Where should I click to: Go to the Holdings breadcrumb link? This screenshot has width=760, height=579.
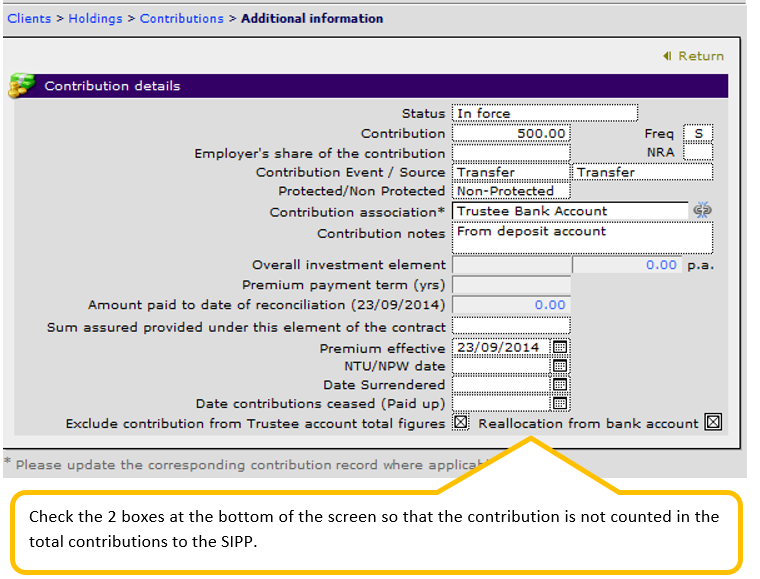coord(95,18)
